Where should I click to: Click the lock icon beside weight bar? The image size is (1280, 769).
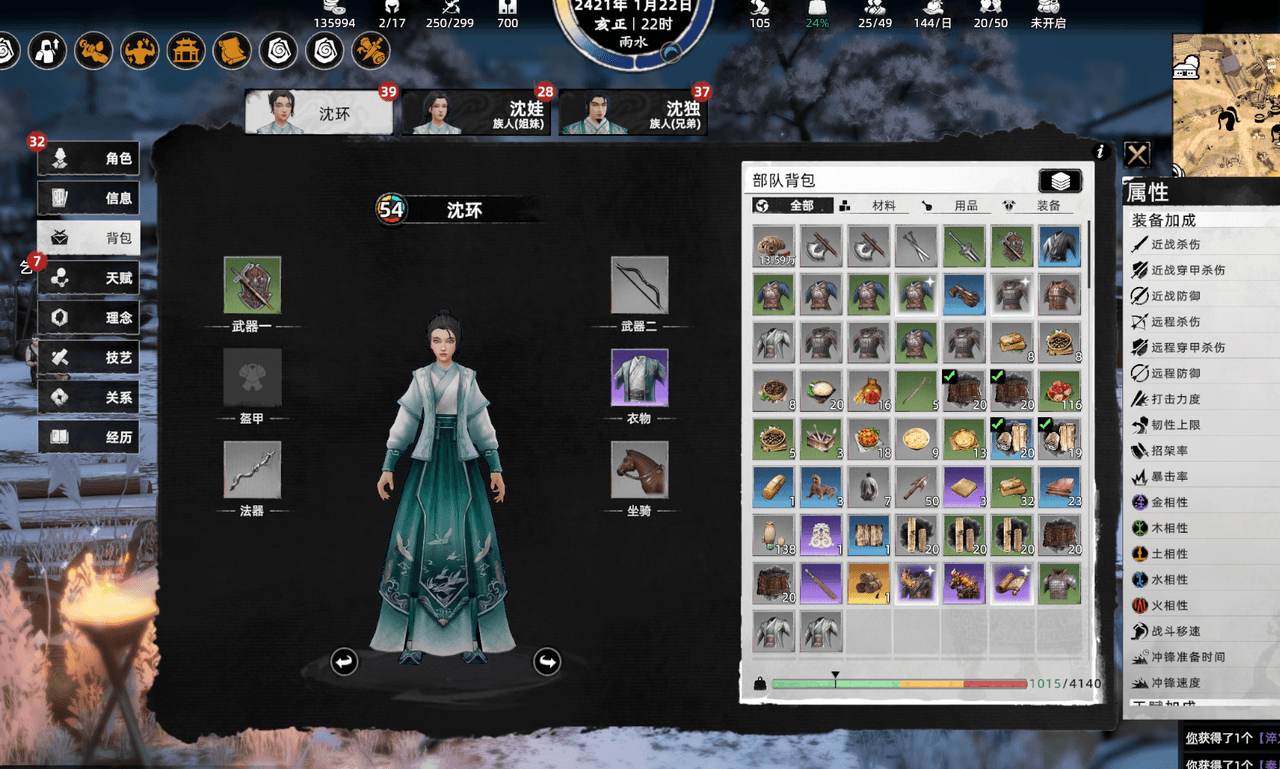[x=760, y=684]
